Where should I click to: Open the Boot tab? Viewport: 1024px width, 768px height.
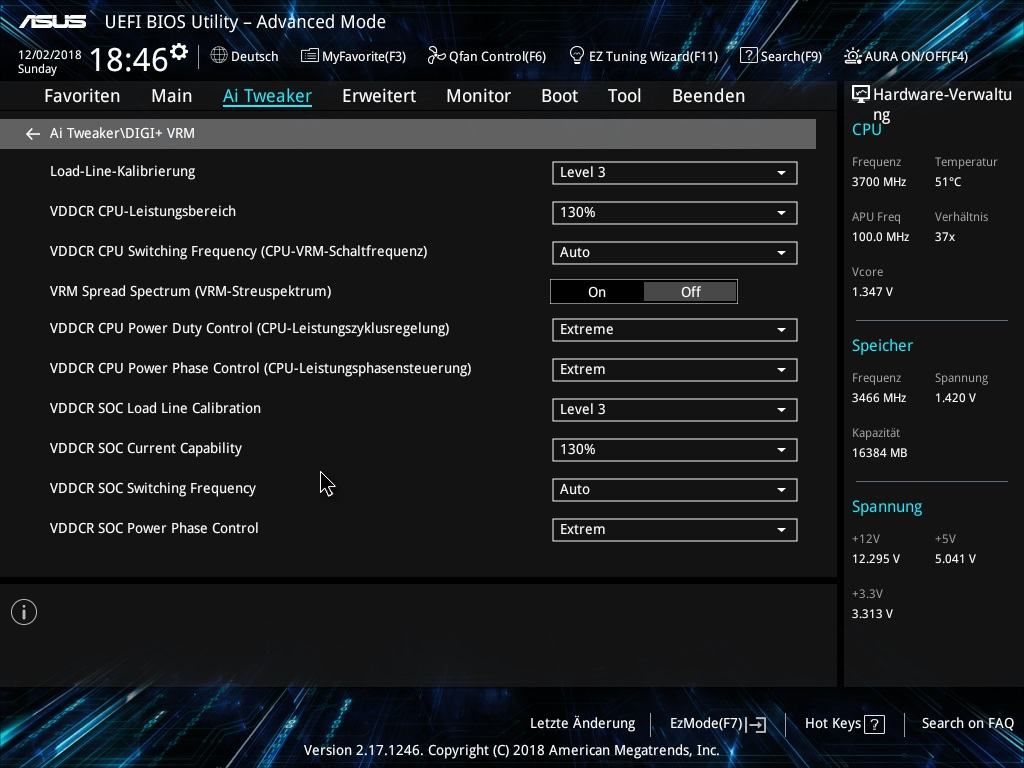[560, 96]
